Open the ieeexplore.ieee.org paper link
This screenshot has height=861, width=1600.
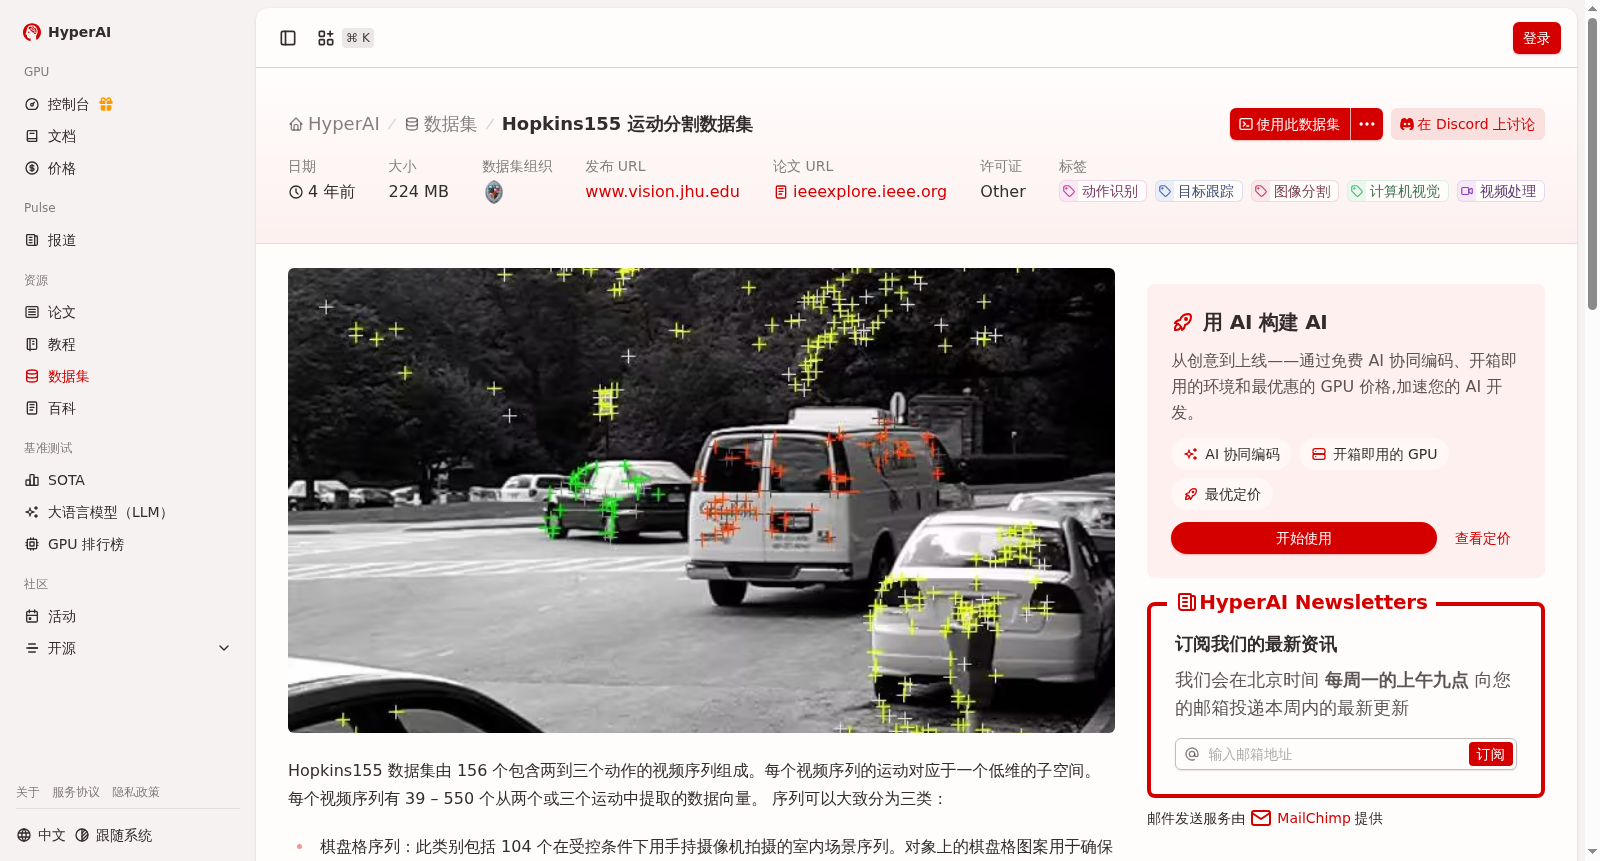click(x=860, y=191)
